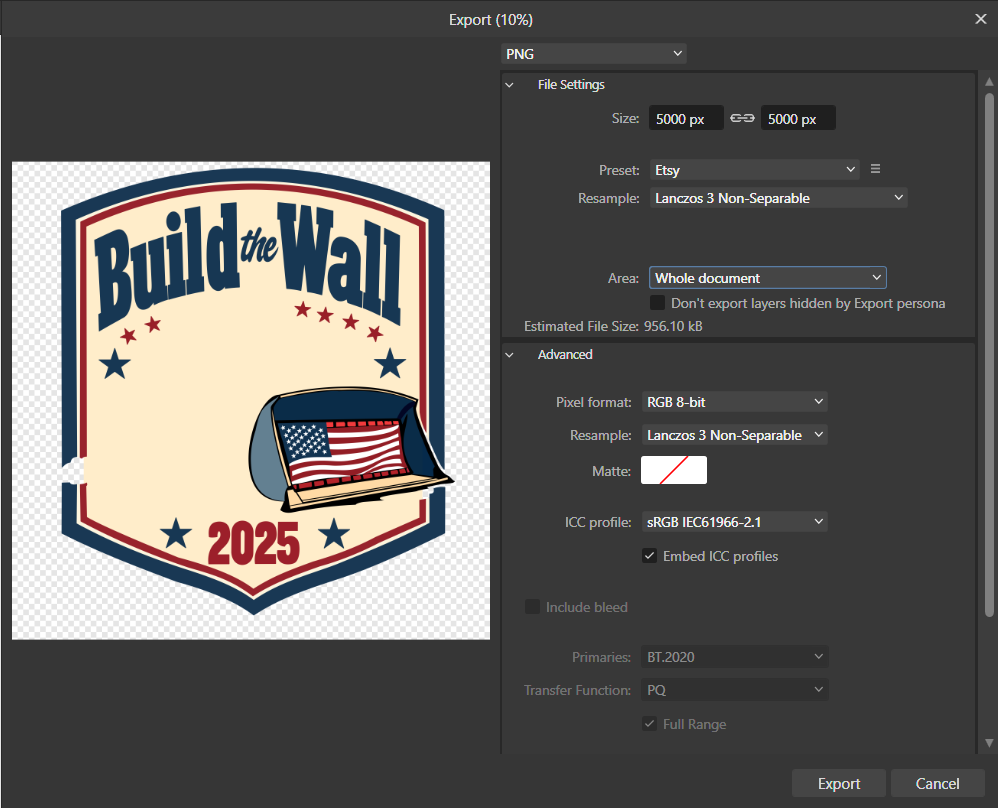Toggle the Full Range checkbox
Image resolution: width=998 pixels, height=808 pixels.
649,724
